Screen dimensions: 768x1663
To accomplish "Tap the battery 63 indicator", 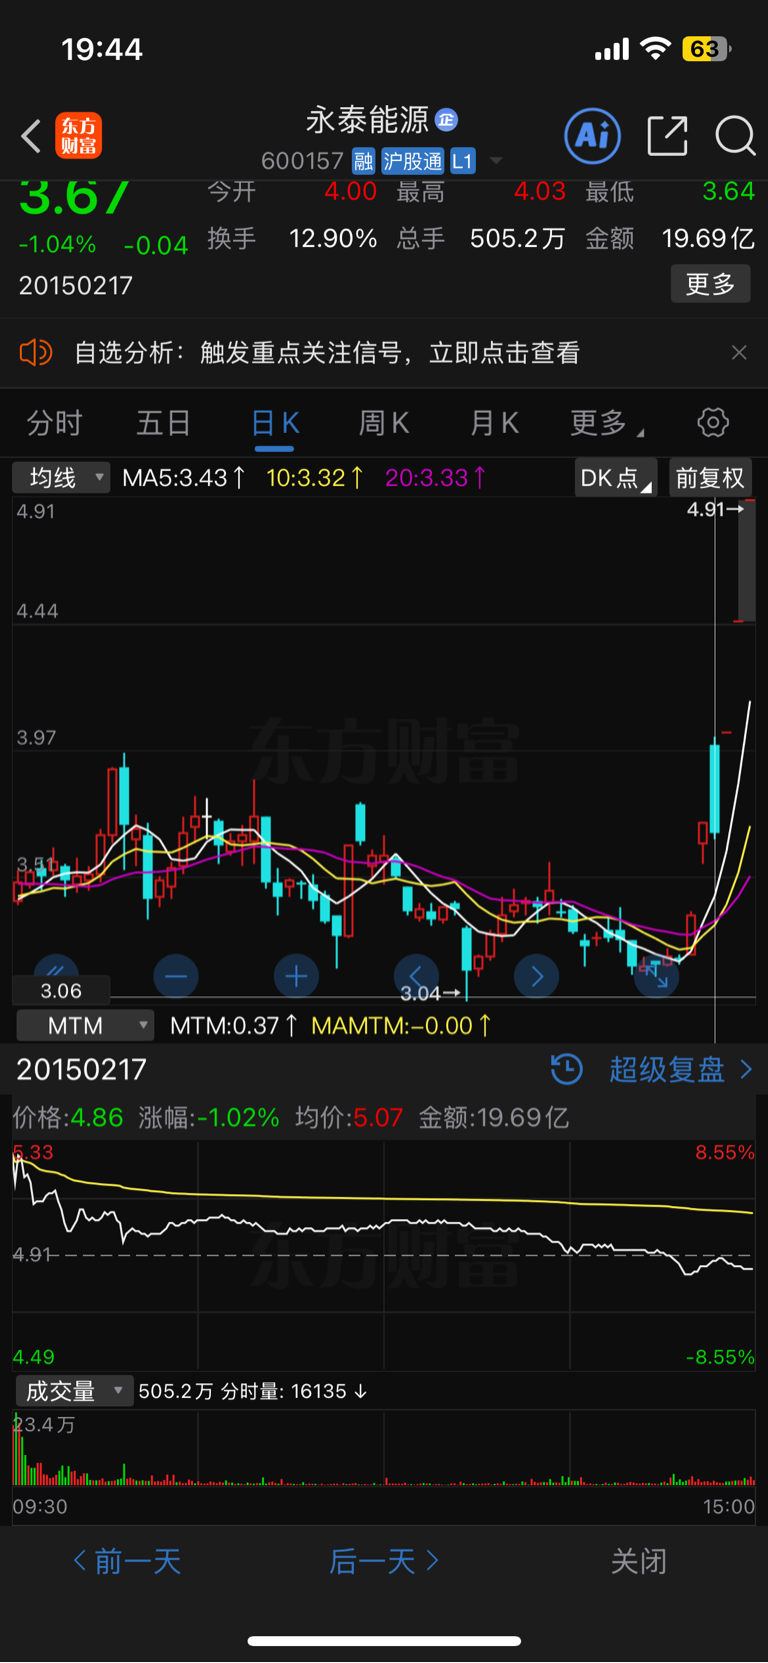I will click(x=706, y=48).
